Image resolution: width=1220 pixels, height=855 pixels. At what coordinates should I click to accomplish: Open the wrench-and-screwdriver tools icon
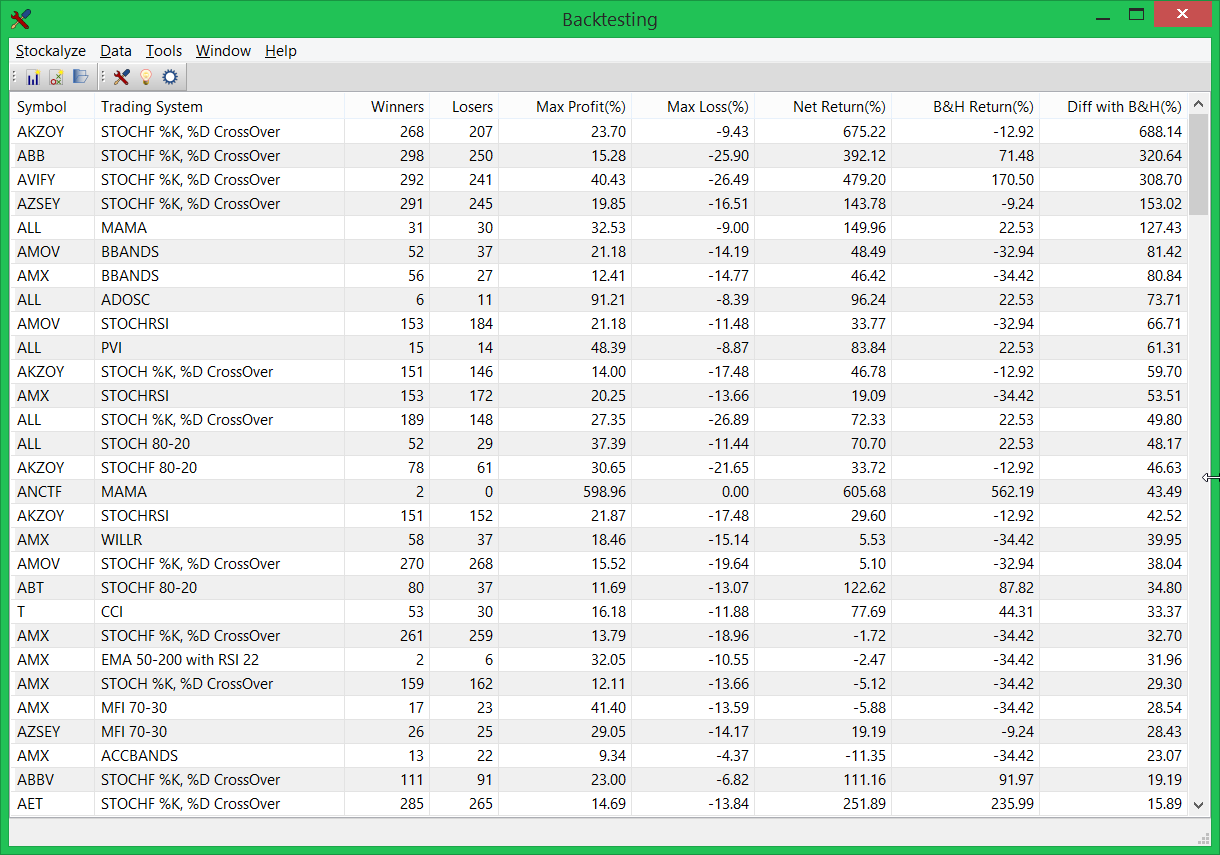pyautogui.click(x=120, y=77)
